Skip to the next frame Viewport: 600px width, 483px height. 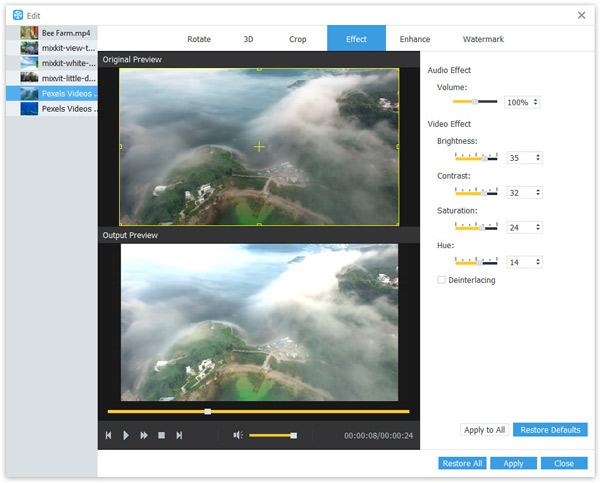point(179,435)
